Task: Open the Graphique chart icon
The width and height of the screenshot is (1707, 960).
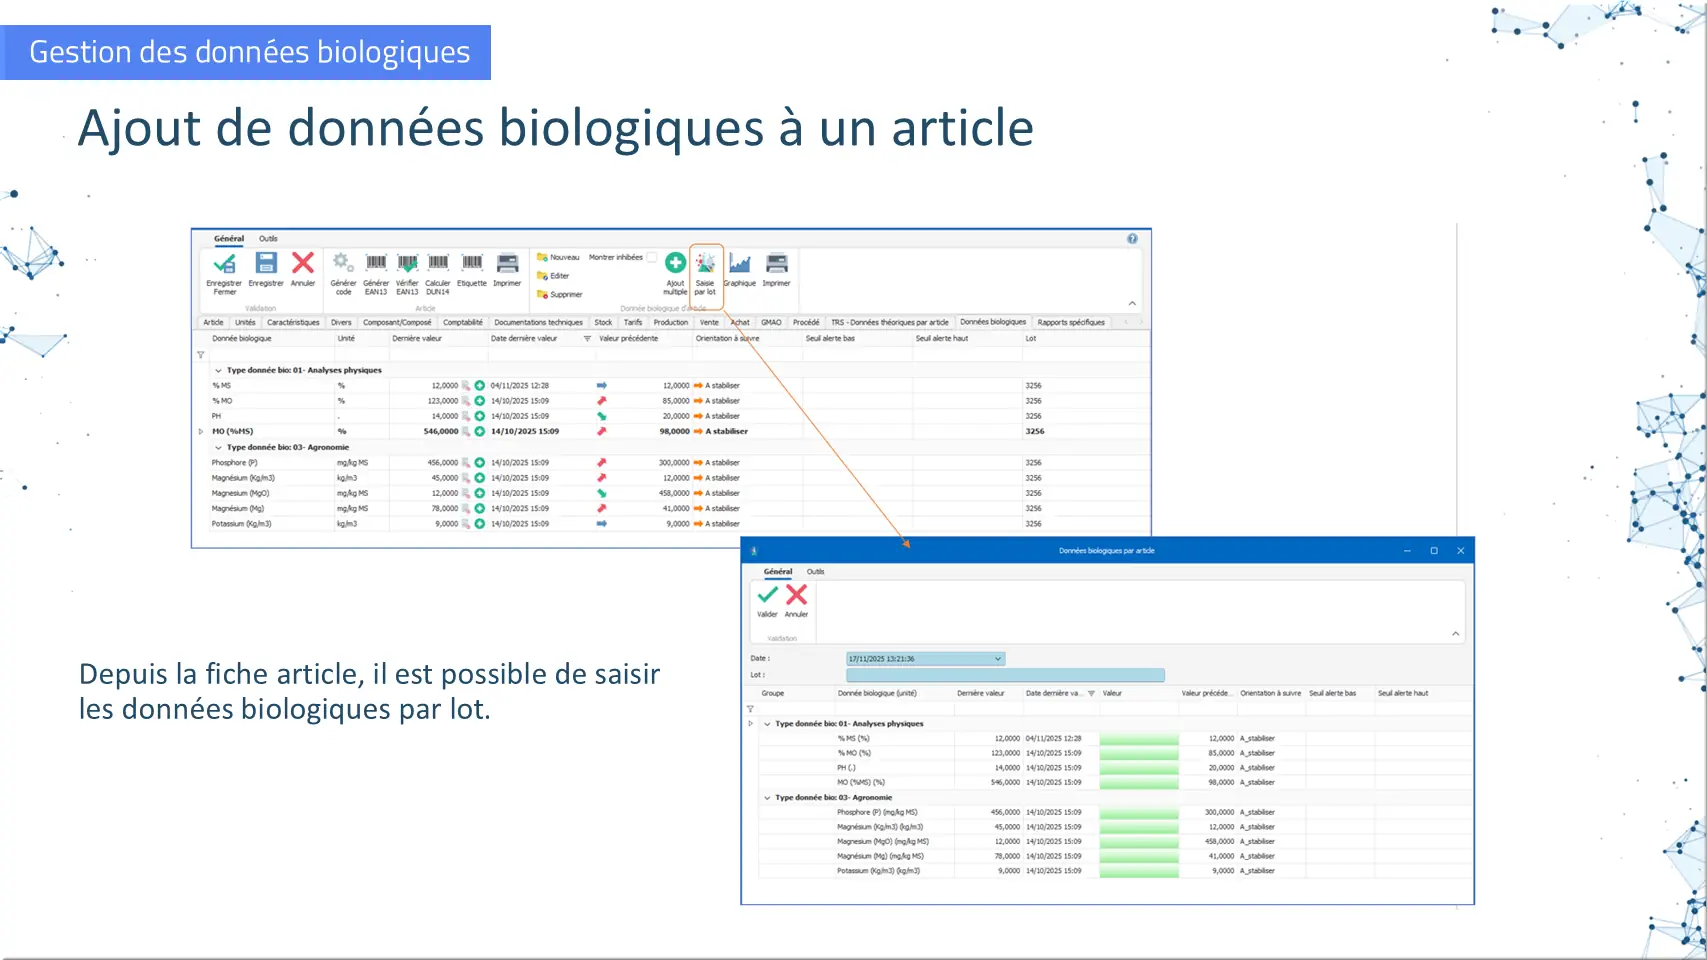Action: point(739,264)
